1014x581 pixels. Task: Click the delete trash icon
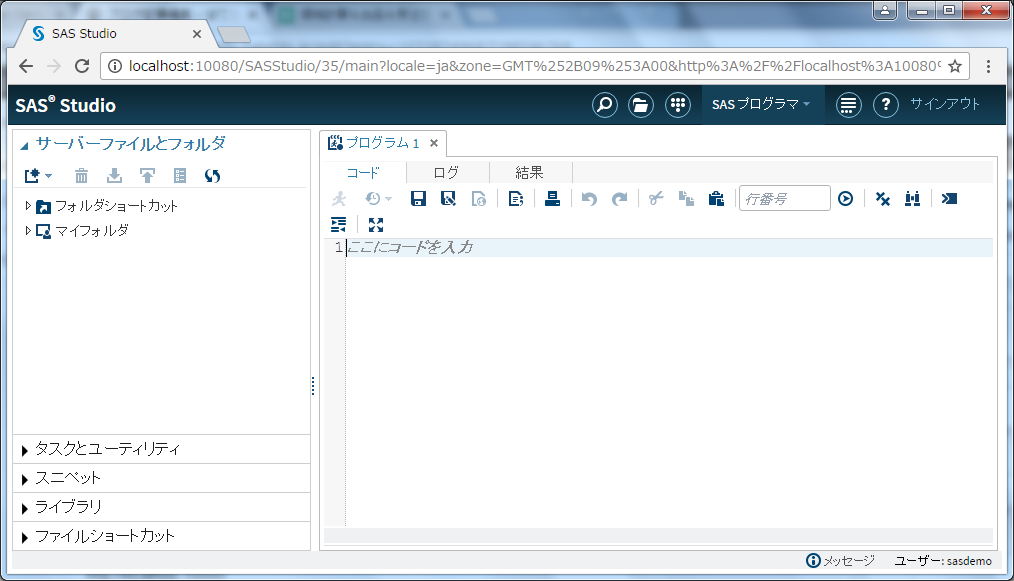point(81,175)
